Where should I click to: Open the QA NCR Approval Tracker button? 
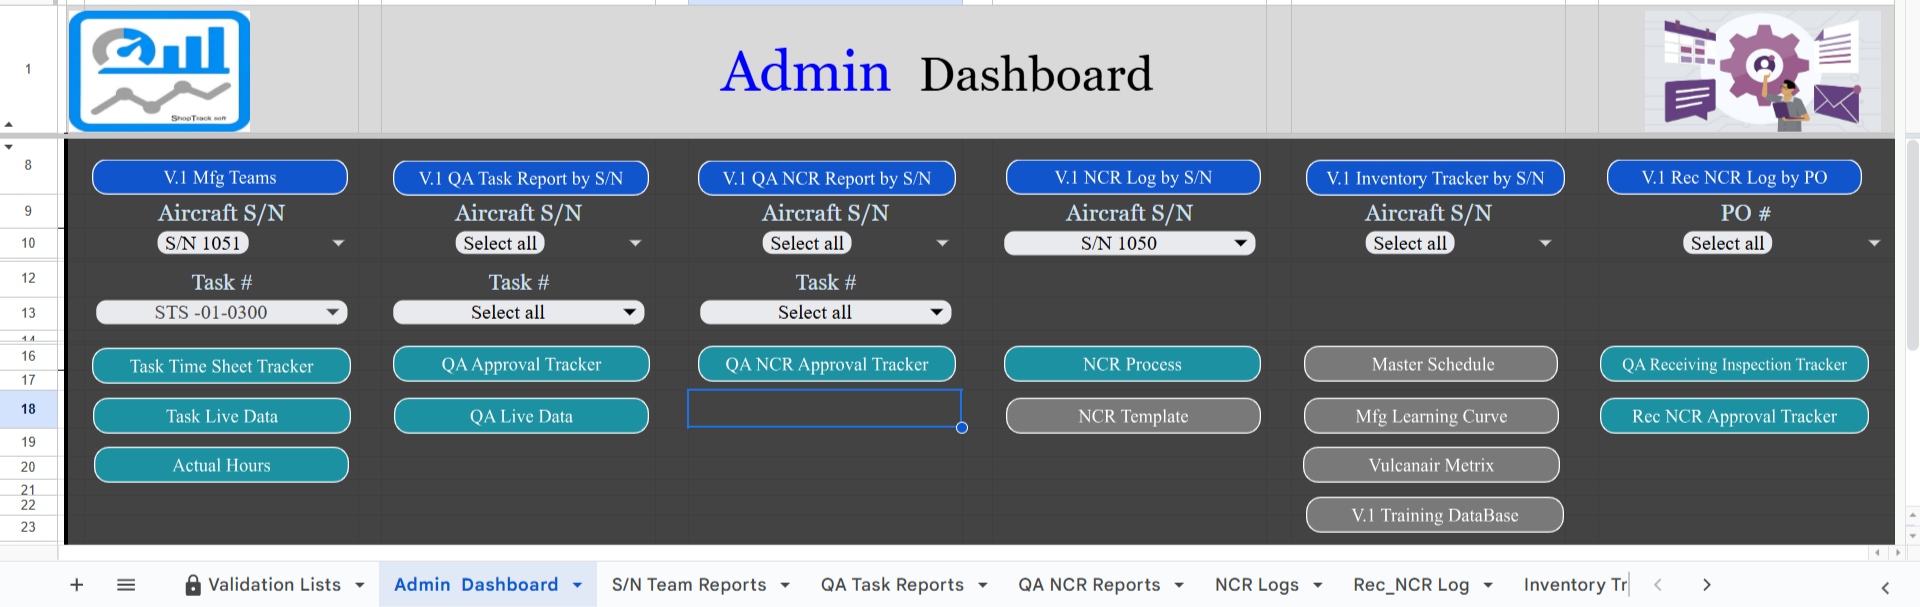point(826,365)
